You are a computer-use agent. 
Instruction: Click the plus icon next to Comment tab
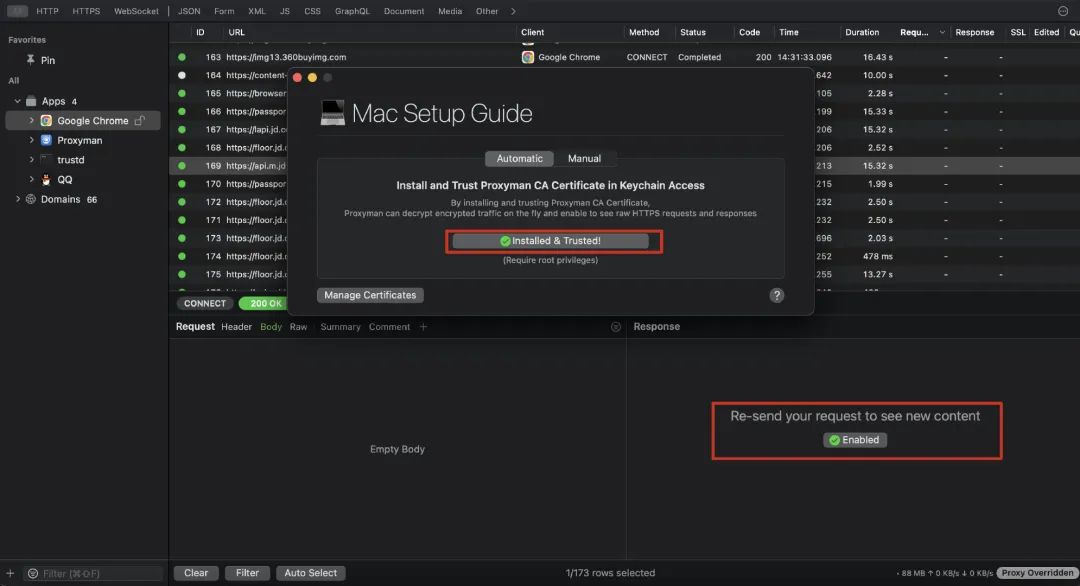pyautogui.click(x=424, y=327)
